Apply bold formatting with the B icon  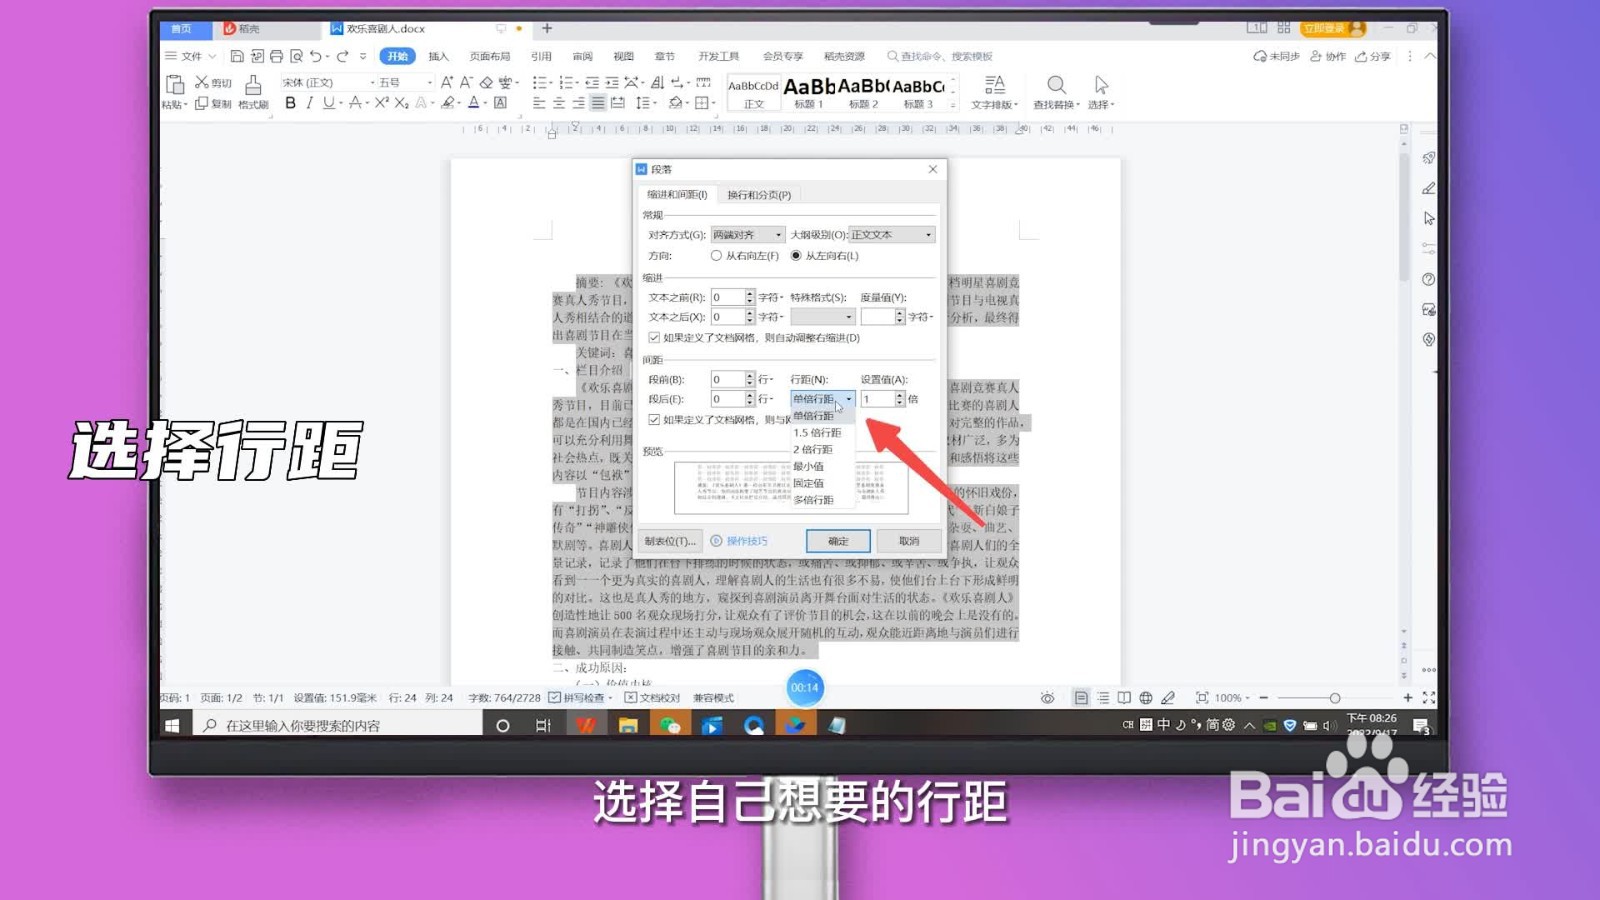(x=290, y=102)
